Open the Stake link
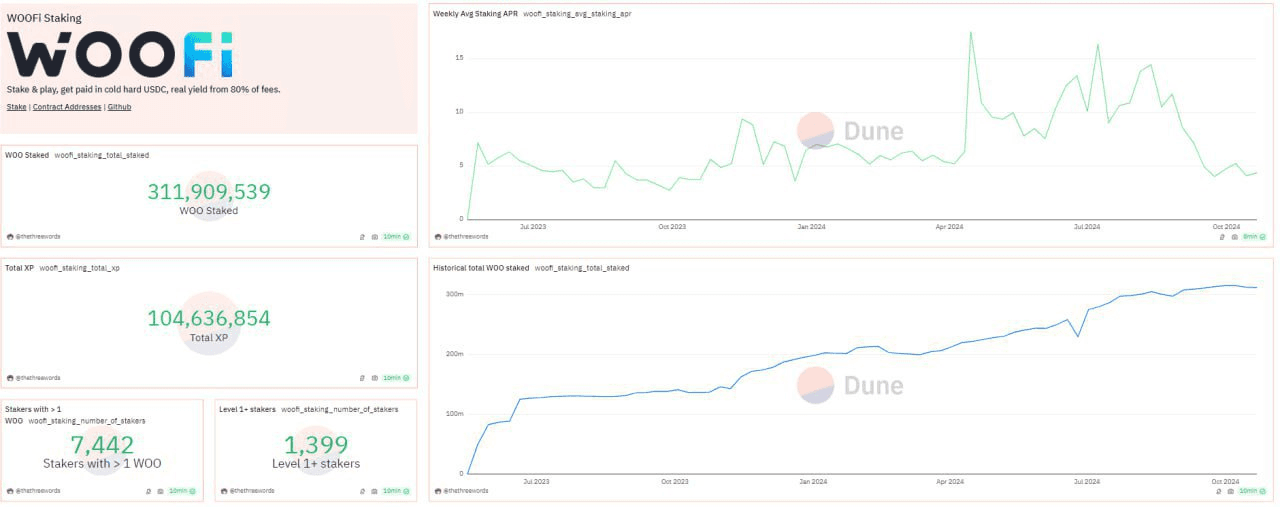 click(x=16, y=107)
